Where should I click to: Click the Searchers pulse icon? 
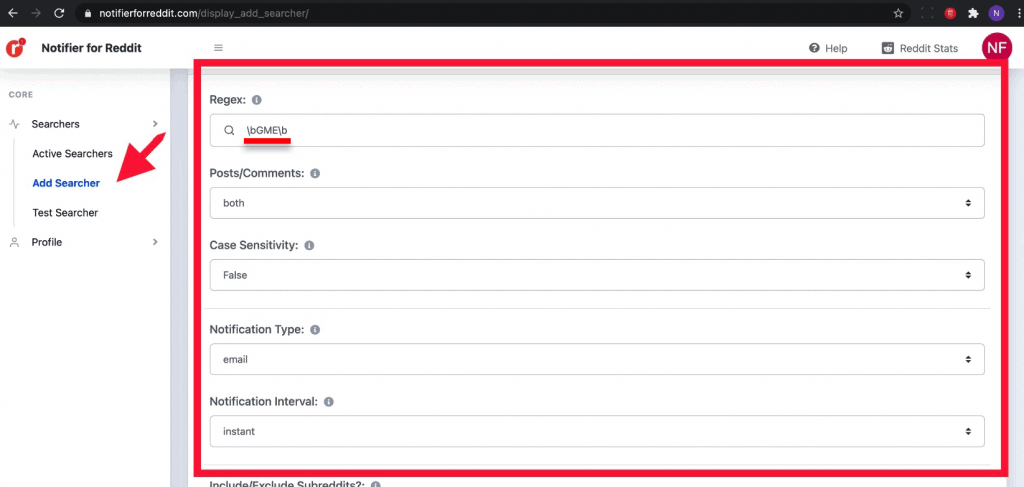pyautogui.click(x=14, y=124)
